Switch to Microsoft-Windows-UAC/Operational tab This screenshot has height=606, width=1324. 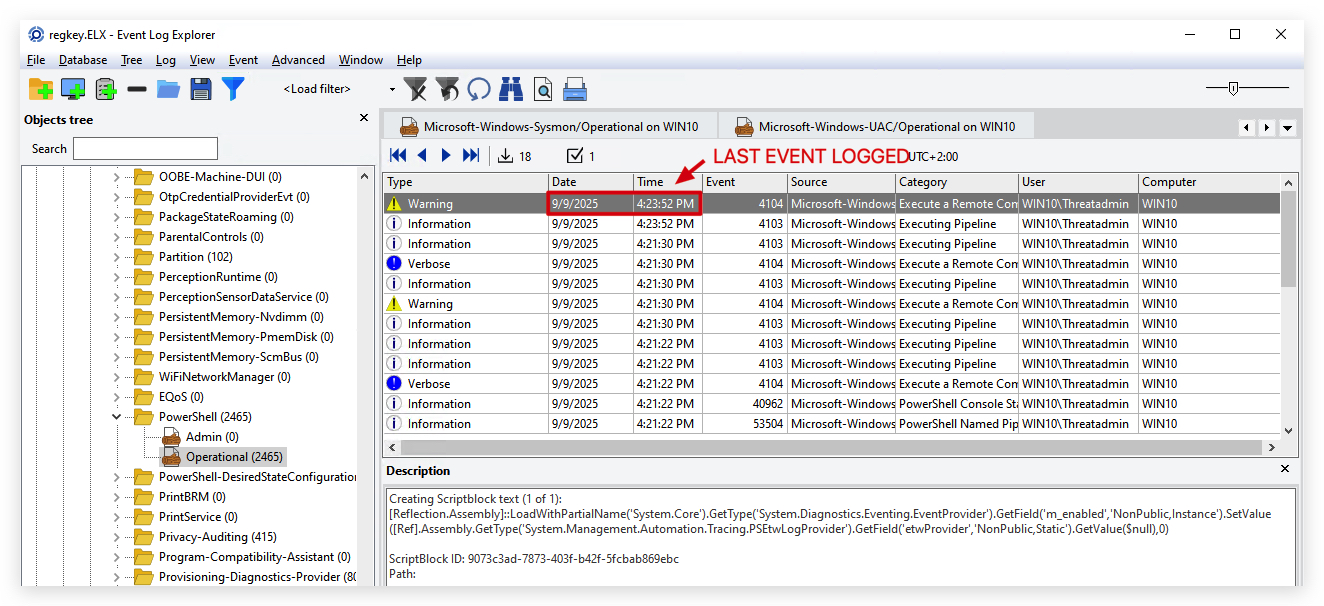(875, 127)
